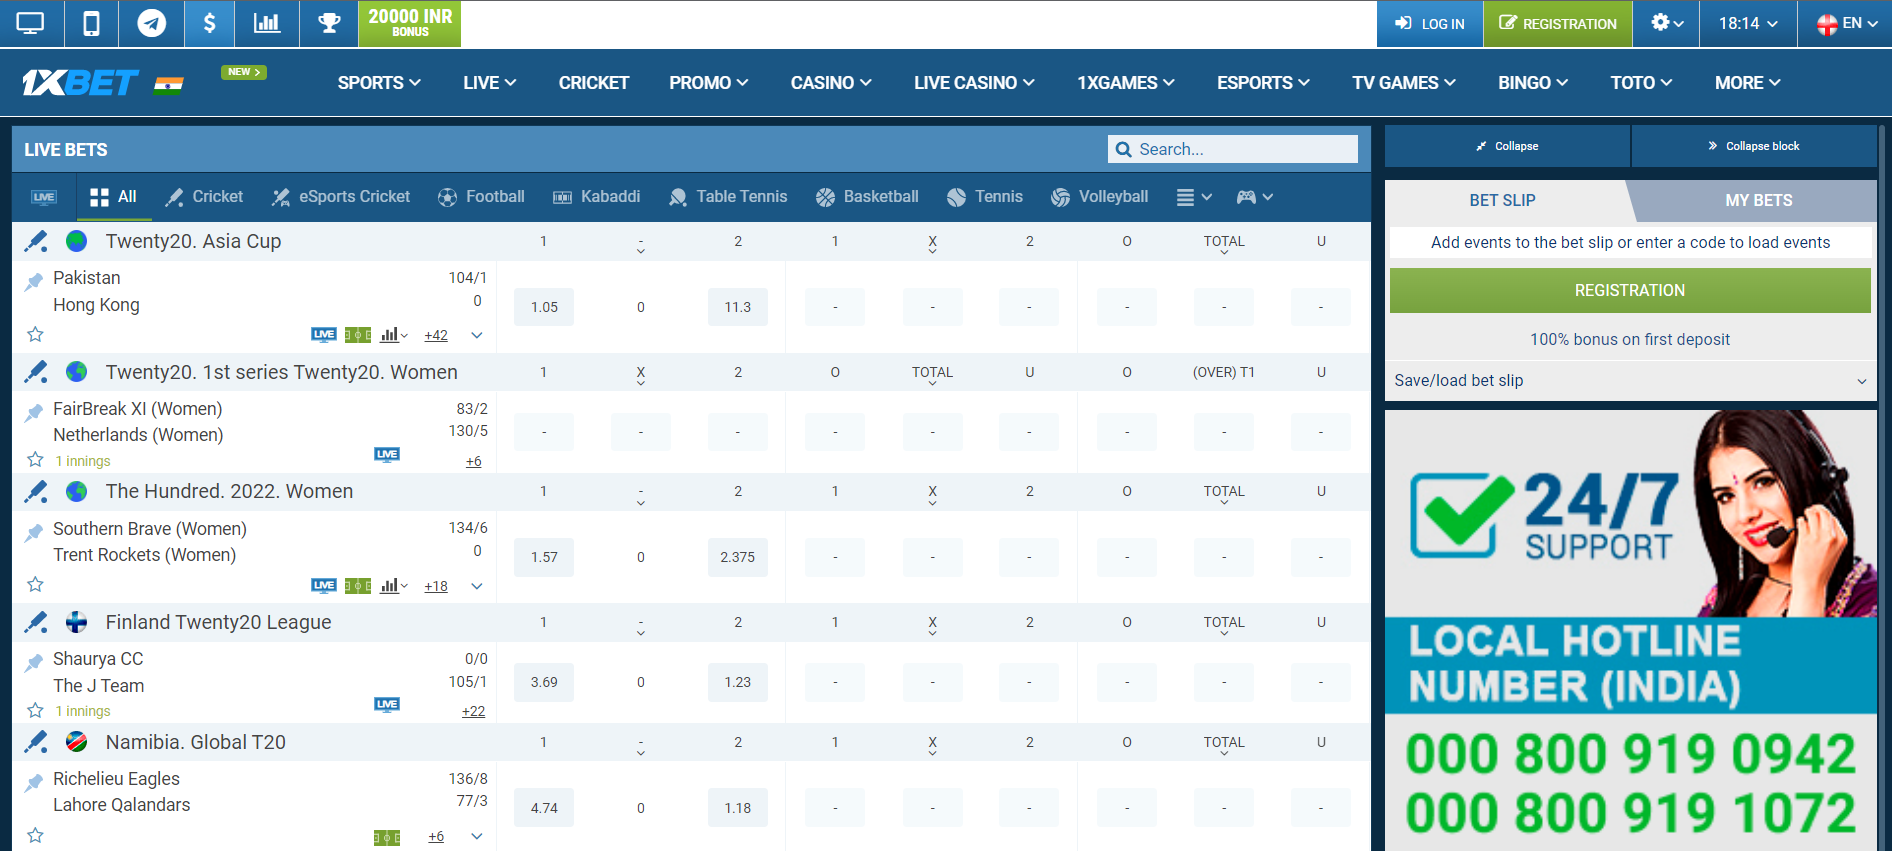Screen dimensions: 1892x851
Task: Expand Save/load bet slip
Action: click(1630, 381)
